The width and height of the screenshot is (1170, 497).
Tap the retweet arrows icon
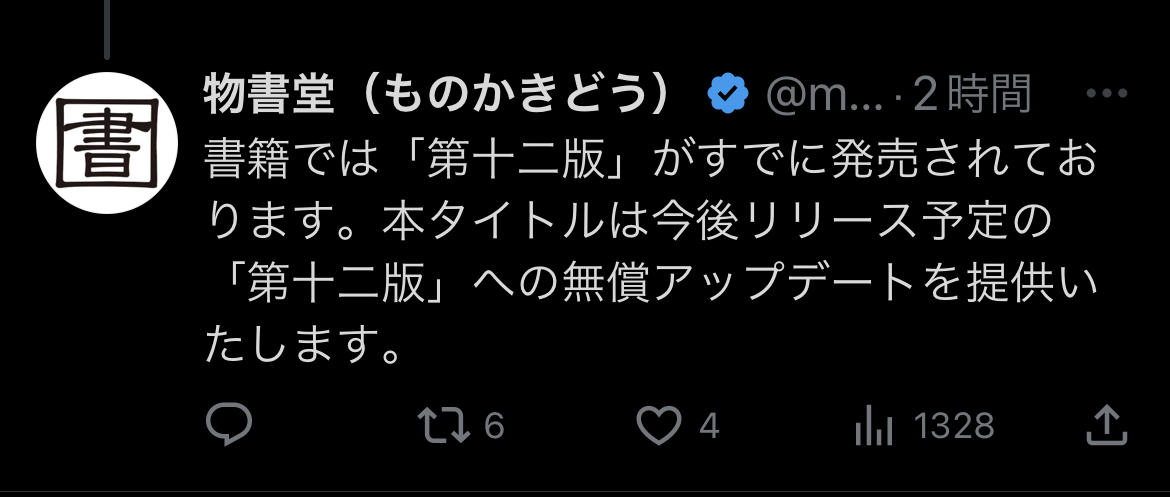[444, 425]
